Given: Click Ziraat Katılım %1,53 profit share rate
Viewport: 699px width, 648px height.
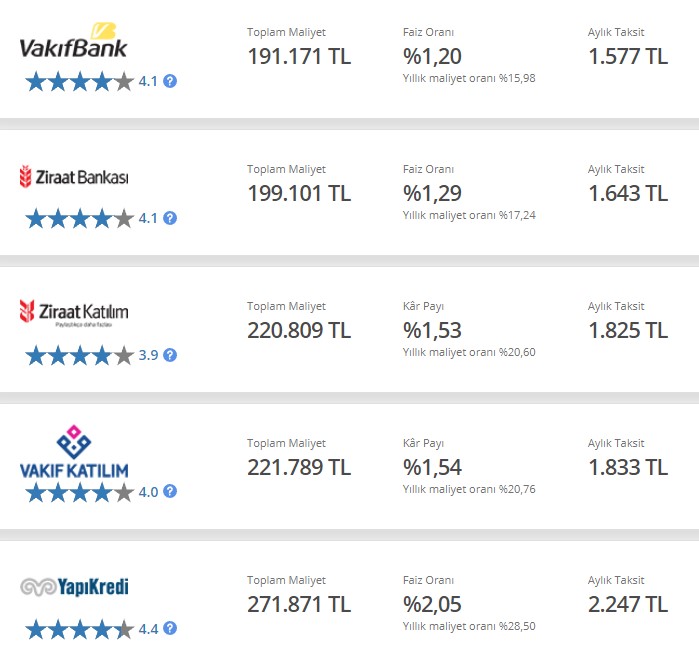Looking at the screenshot, I should pyautogui.click(x=432, y=331).
